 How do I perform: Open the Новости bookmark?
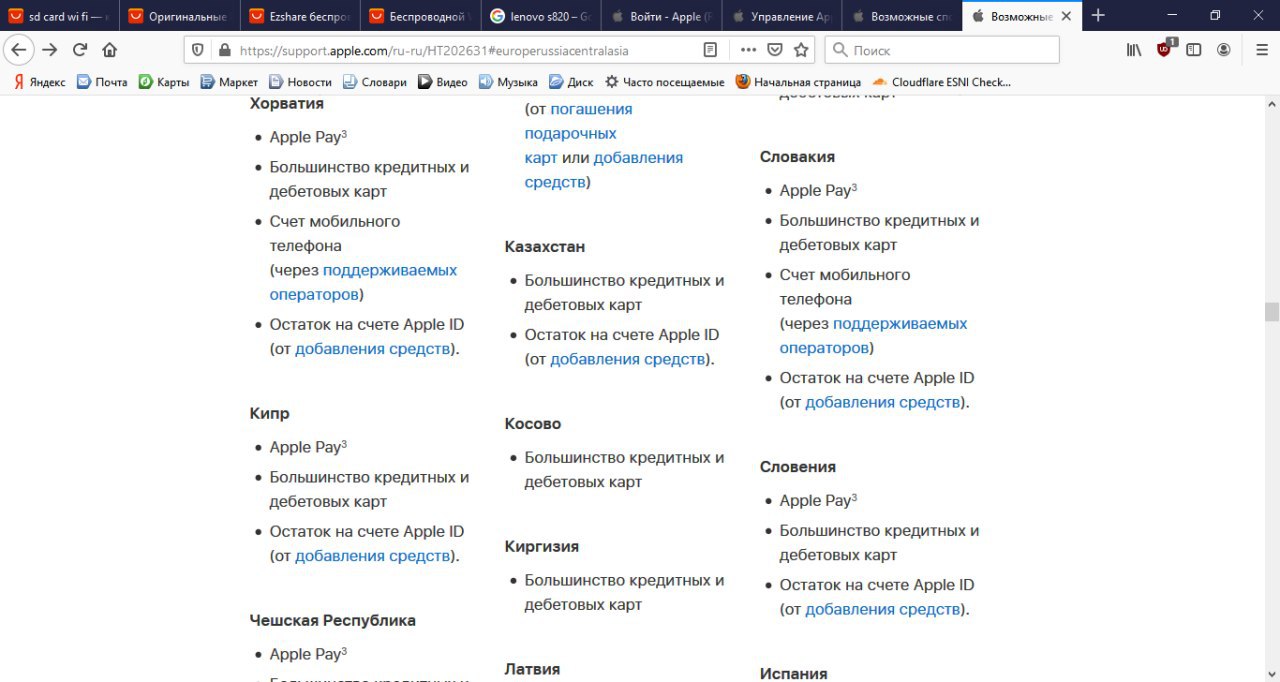pyautogui.click(x=300, y=82)
